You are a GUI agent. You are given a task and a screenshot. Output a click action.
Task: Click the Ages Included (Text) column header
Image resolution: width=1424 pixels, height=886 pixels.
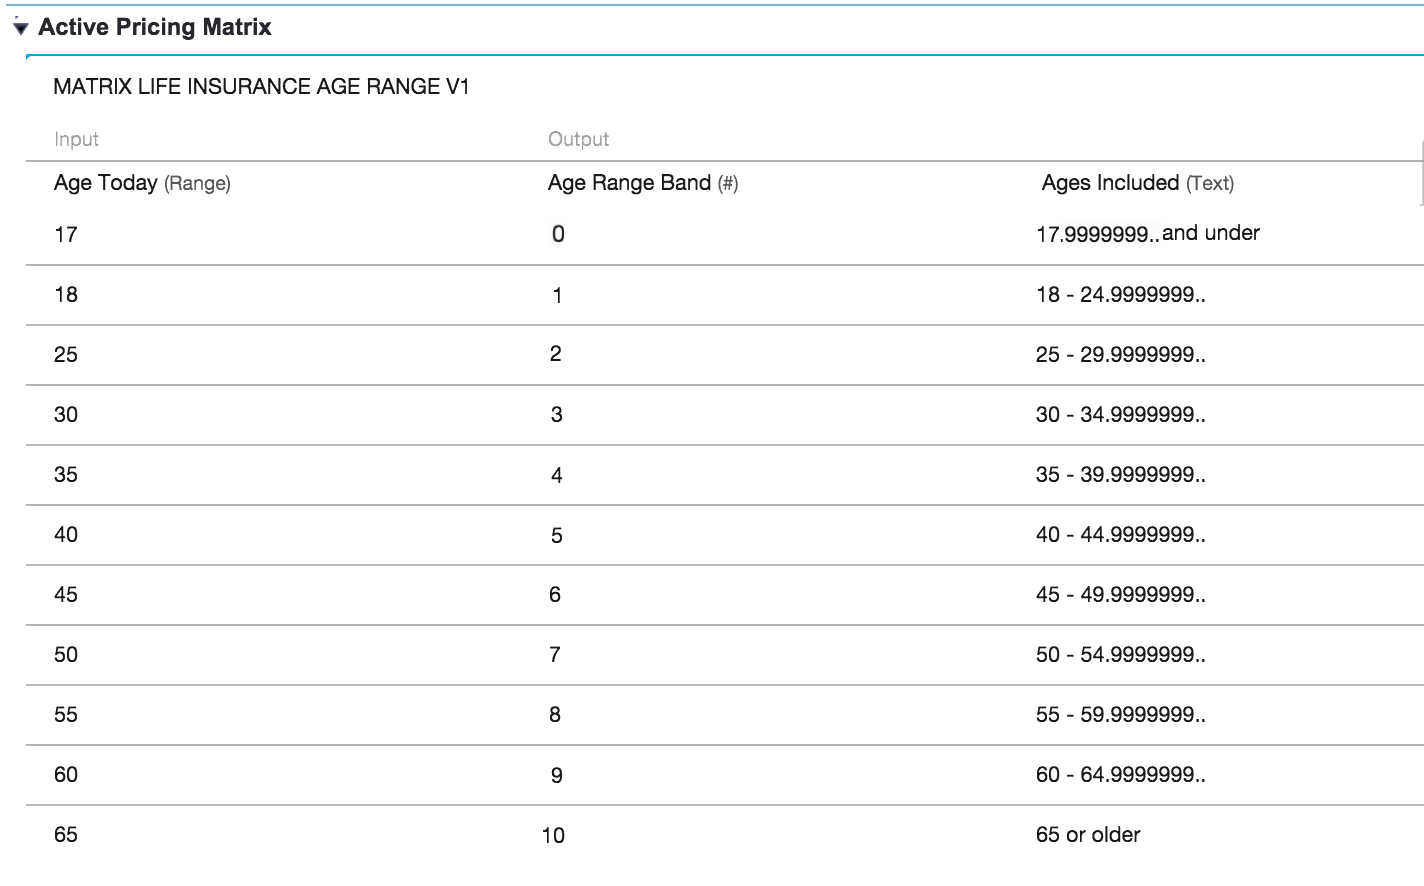coord(1138,183)
